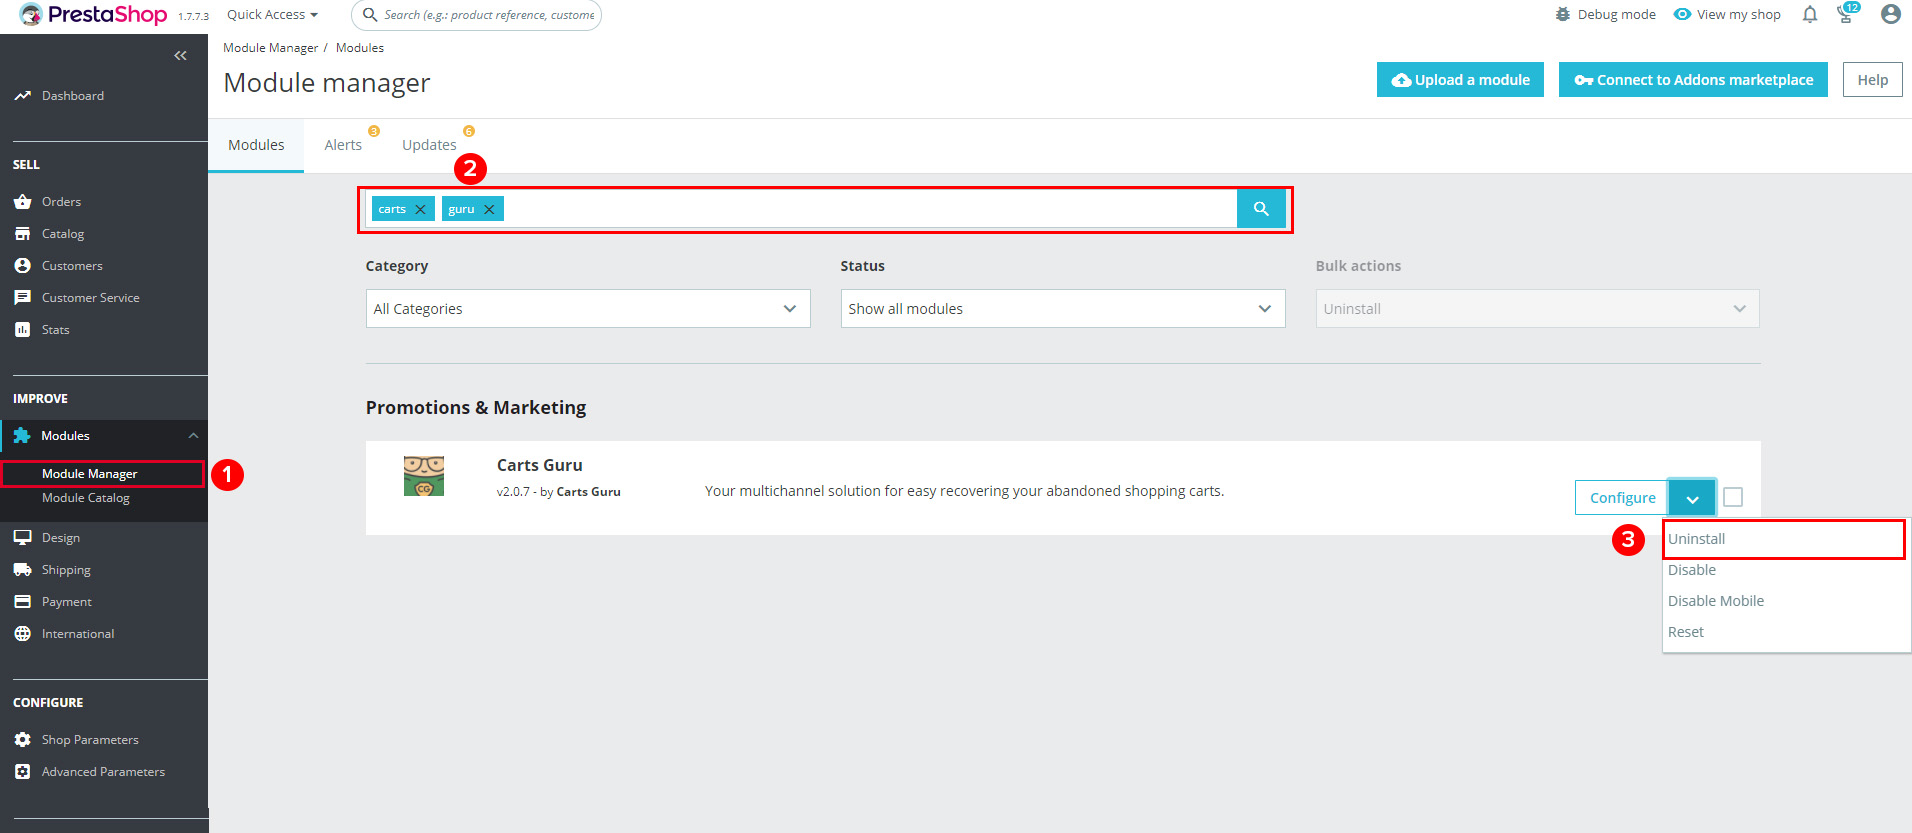Click the Shop Parameters gear icon

22,740
